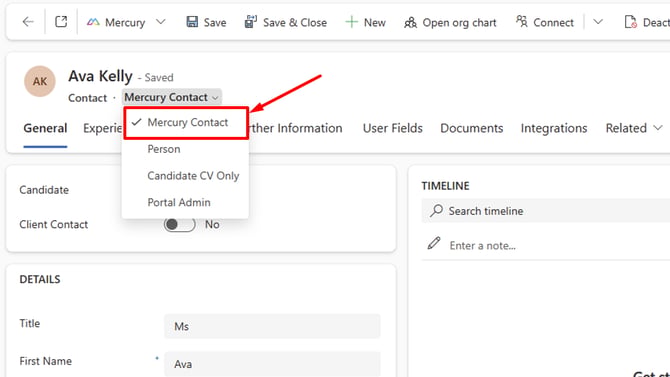Click the Mercury logo icon
The image size is (670, 377).
93,22
